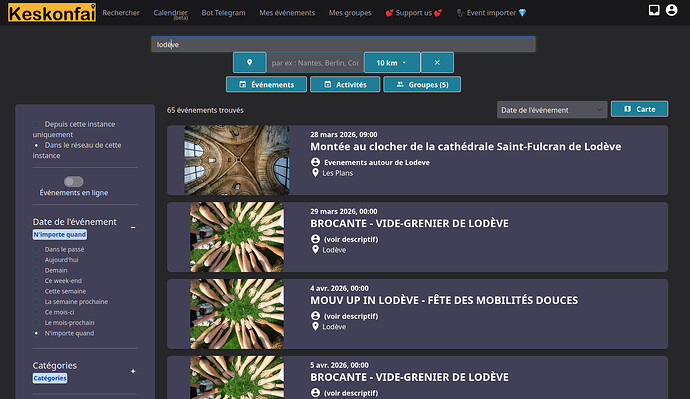Select N'importe quand radio option
The height and width of the screenshot is (399, 690).
[x=37, y=333]
